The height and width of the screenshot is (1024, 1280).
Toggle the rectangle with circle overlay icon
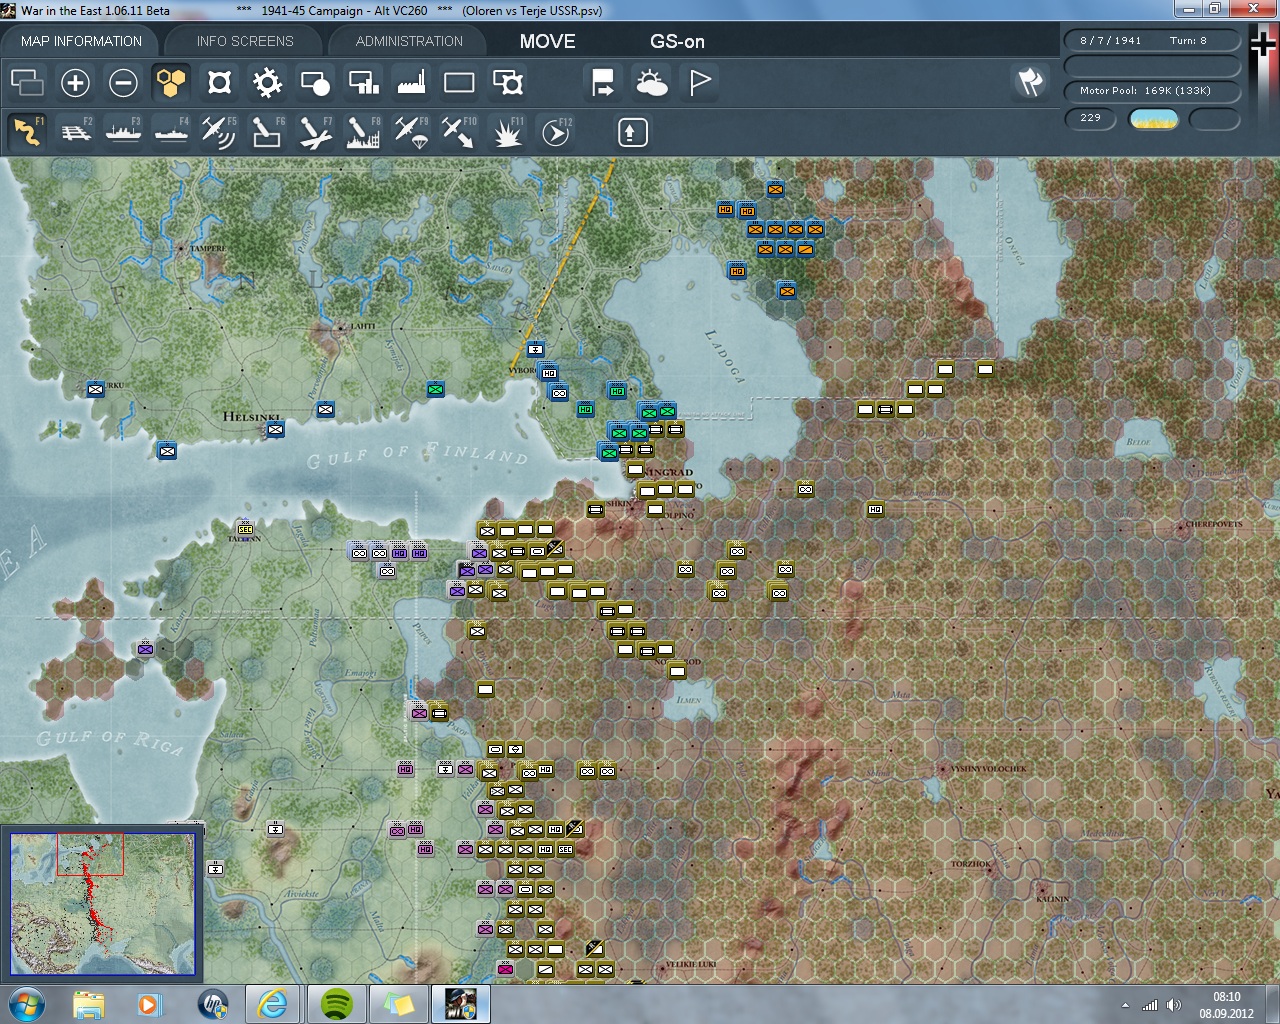pos(315,82)
